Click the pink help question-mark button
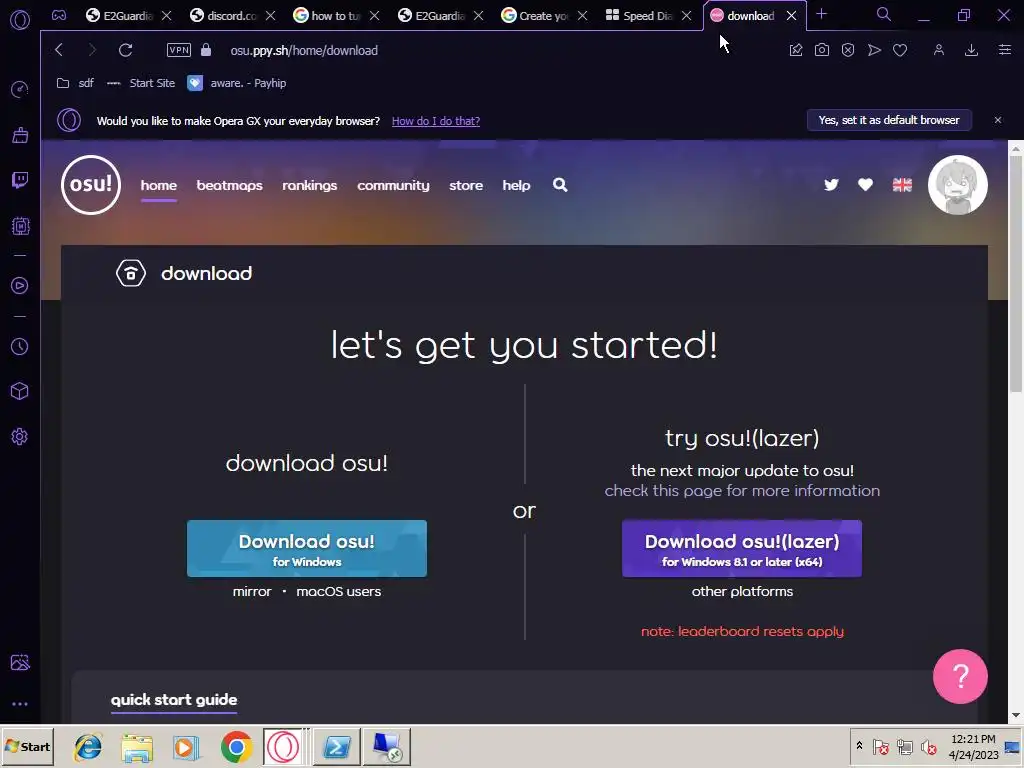The width and height of the screenshot is (1024, 768). [x=960, y=676]
